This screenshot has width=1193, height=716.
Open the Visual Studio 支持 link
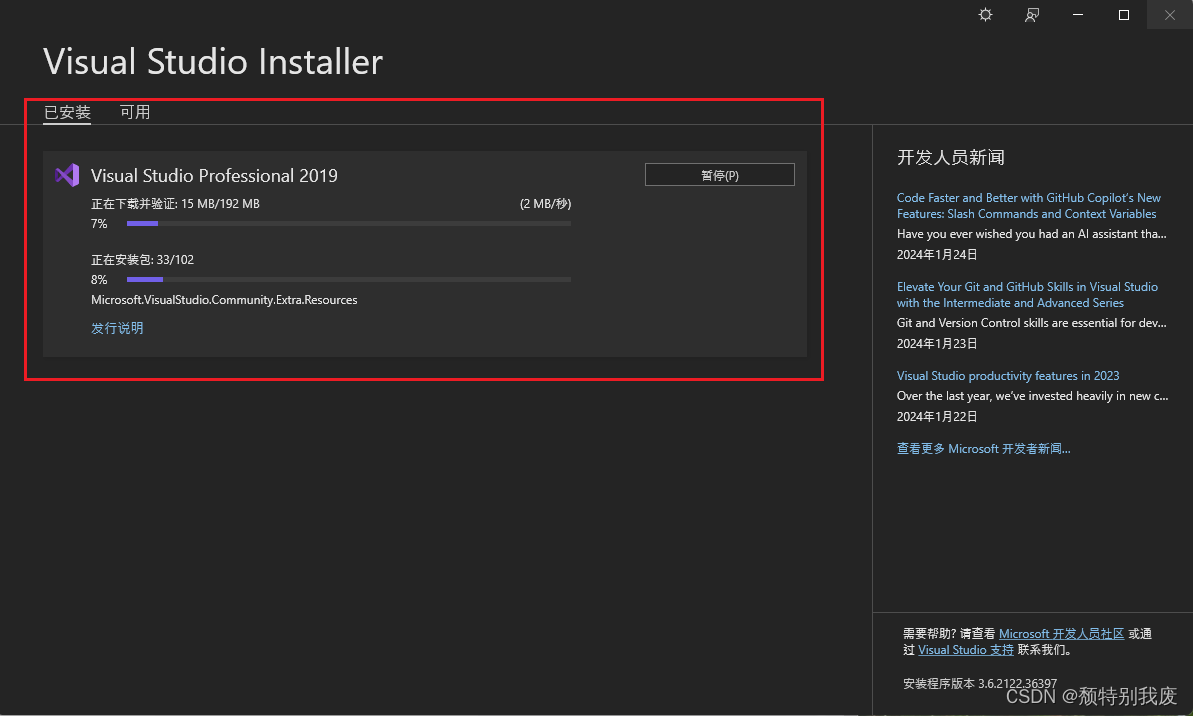pyautogui.click(x=966, y=650)
